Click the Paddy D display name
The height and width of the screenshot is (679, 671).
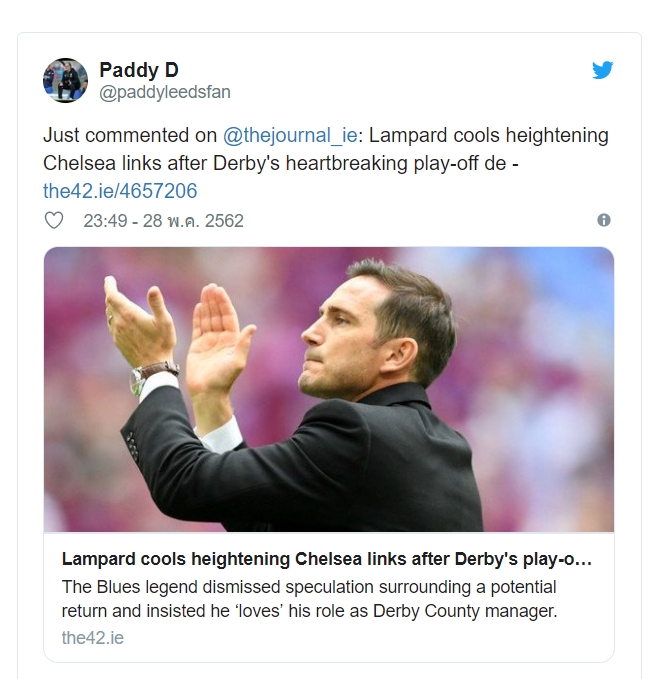pos(138,69)
